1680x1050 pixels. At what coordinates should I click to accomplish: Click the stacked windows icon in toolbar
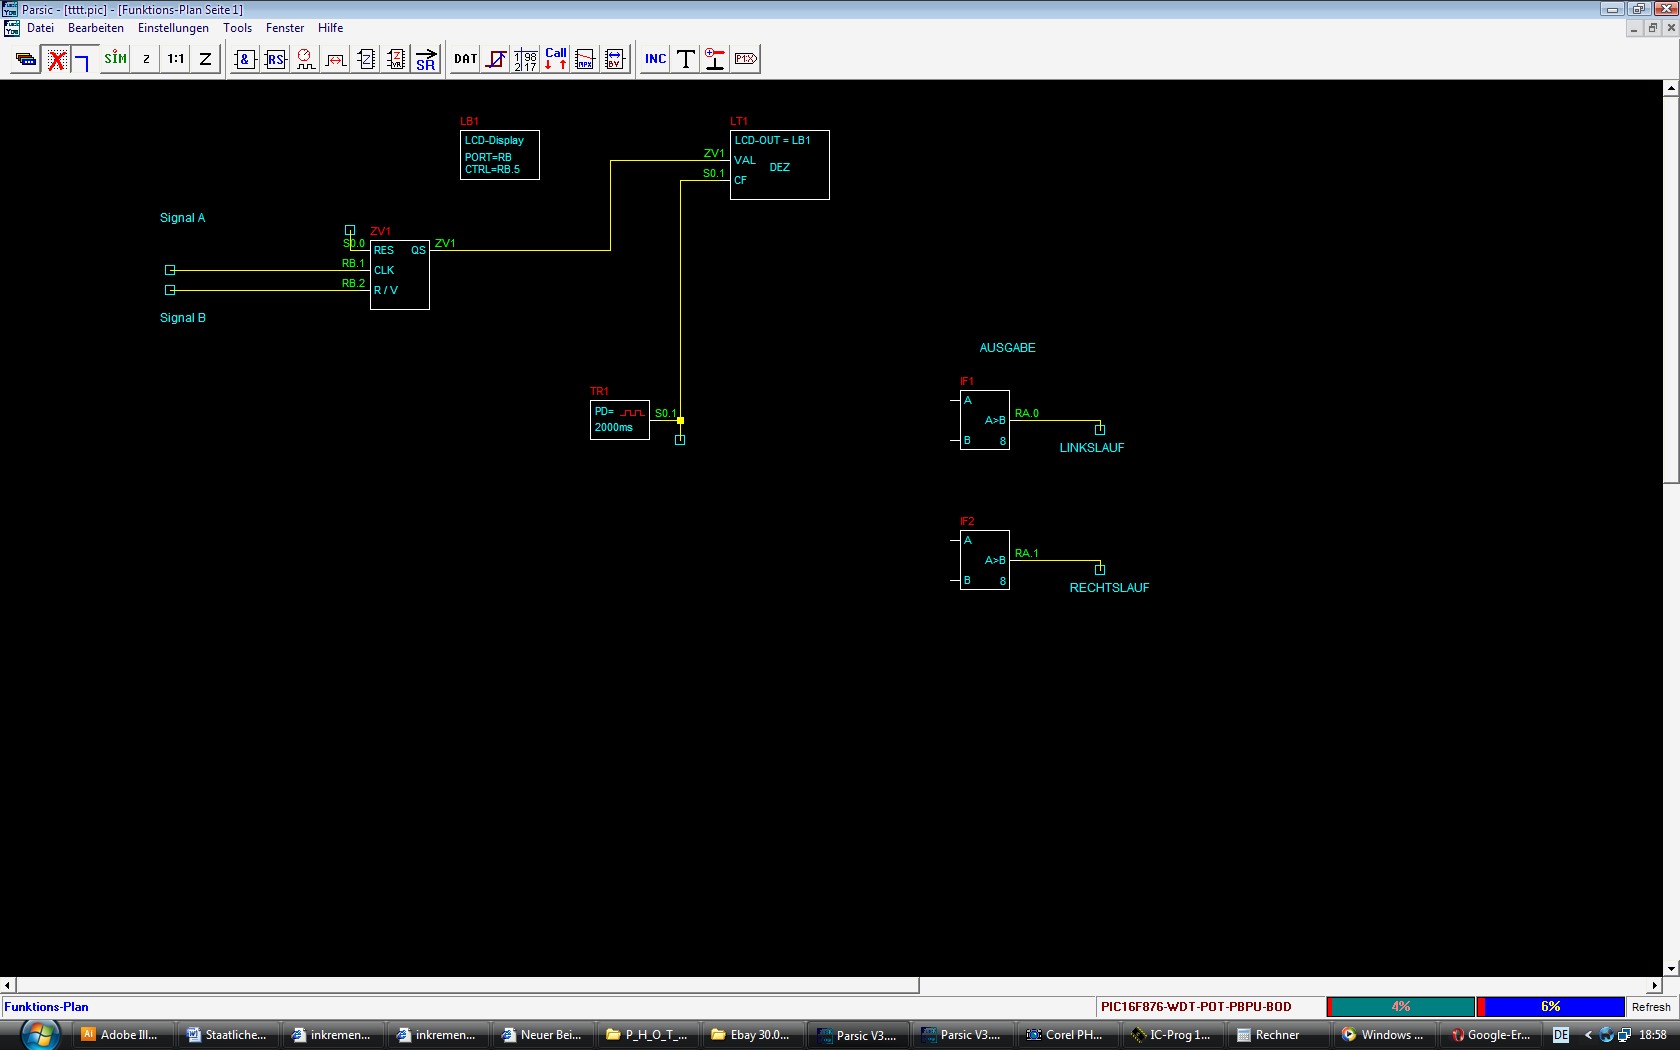point(26,59)
